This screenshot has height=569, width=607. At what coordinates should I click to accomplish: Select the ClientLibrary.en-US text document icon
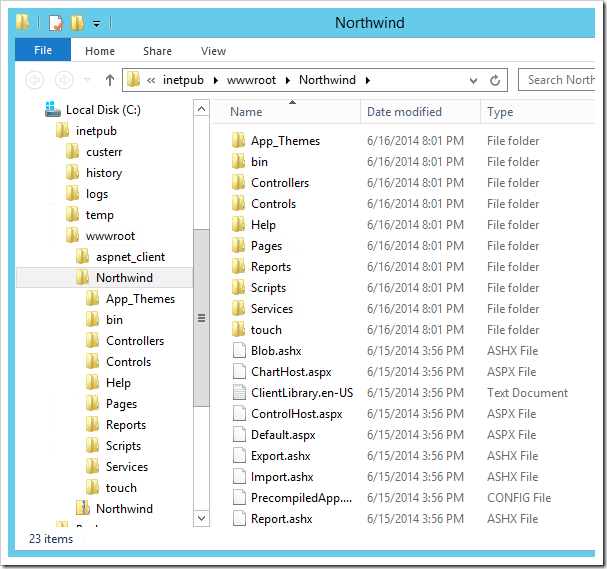point(239,392)
